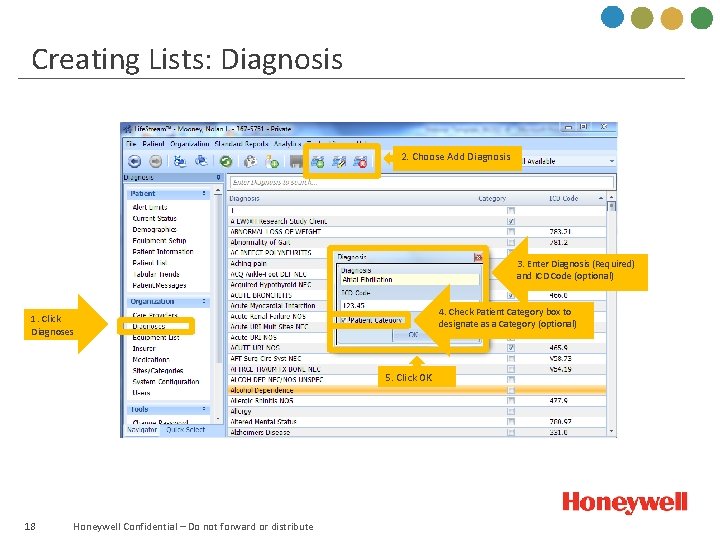Open Diagnoses under Organization

tap(149, 326)
